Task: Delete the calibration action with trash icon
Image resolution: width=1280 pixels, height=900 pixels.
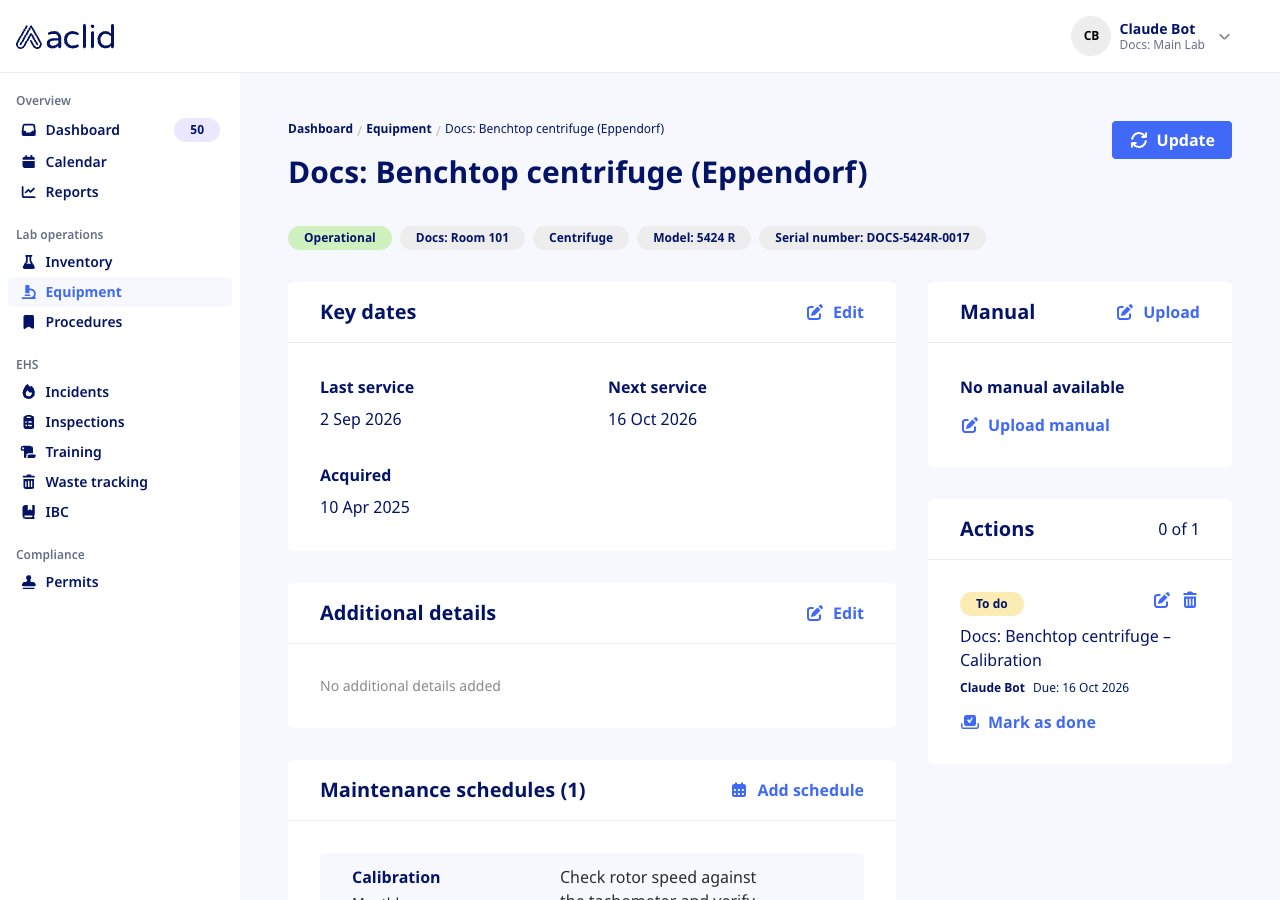Action: [1190, 600]
